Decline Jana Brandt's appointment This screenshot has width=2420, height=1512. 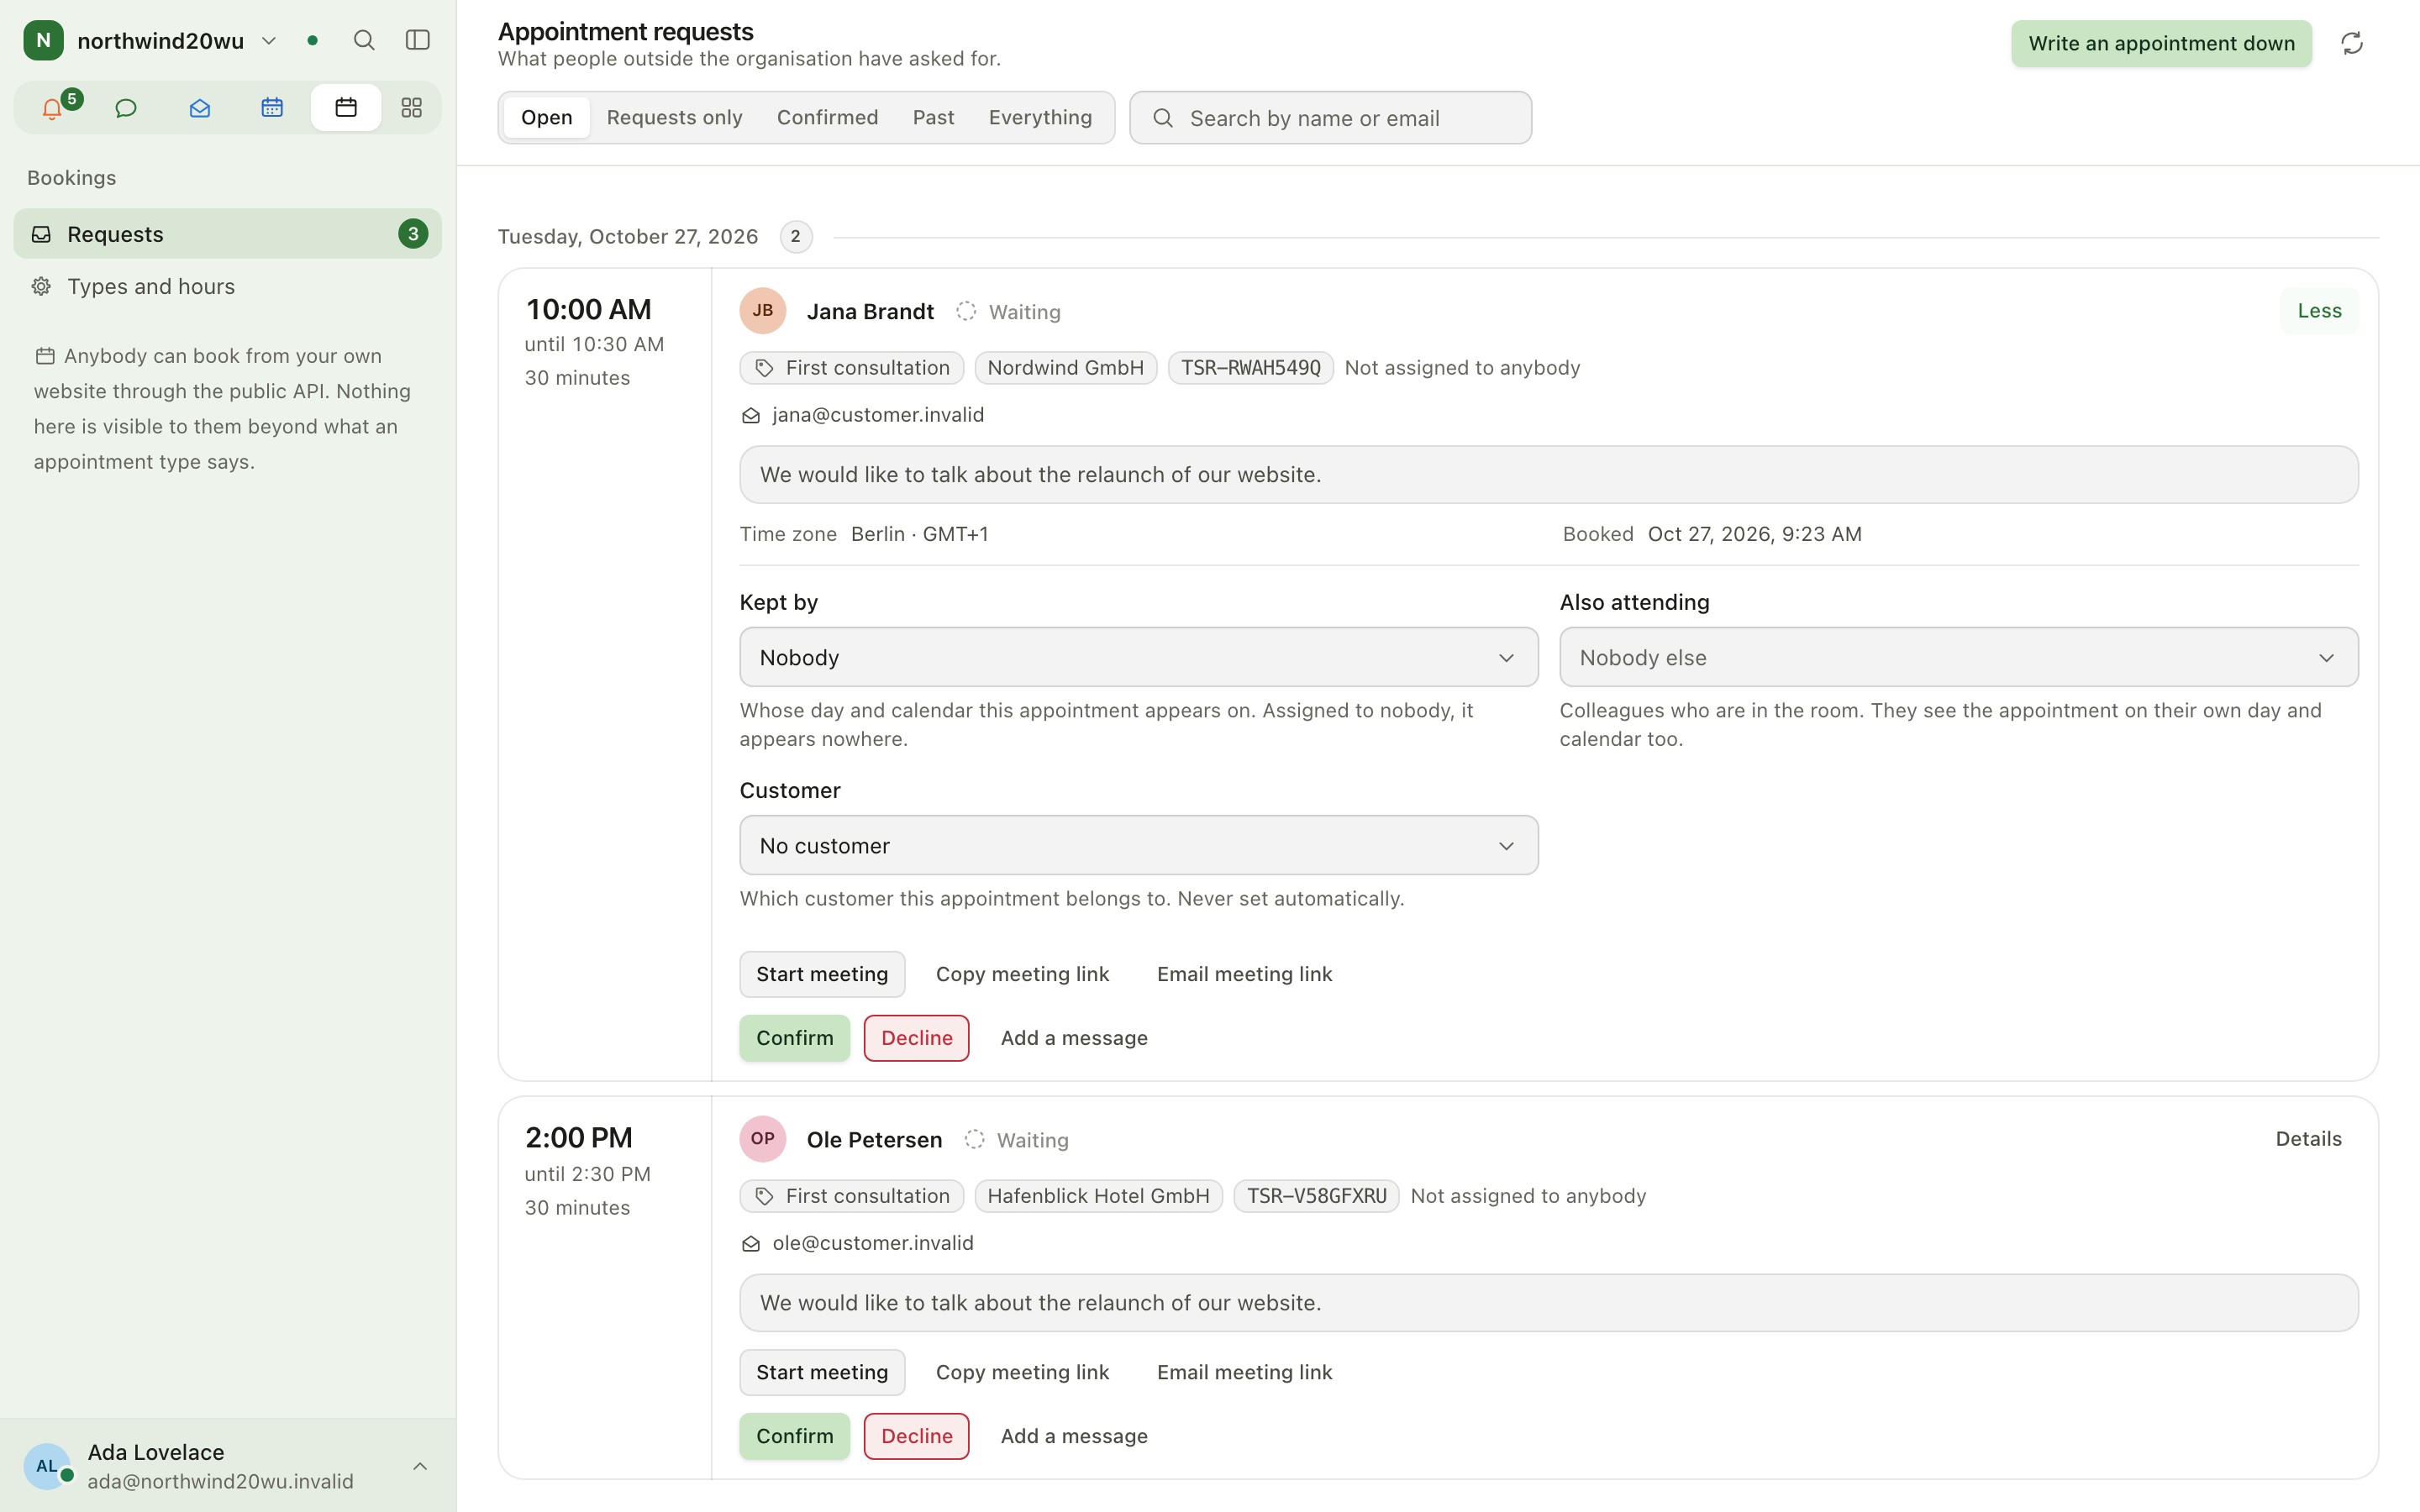[x=916, y=1038]
